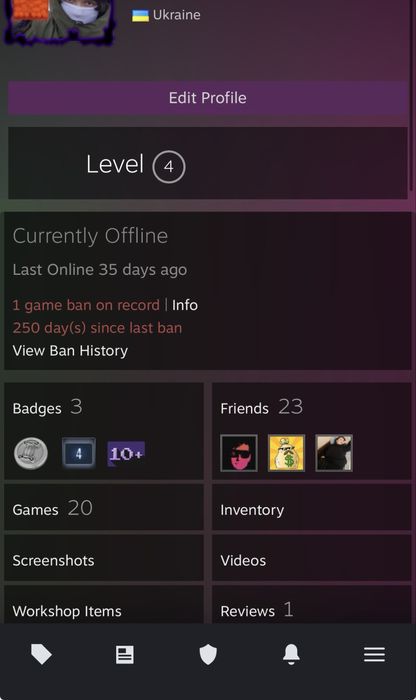Open friend avatar with sunglasses
Screen dimensions: 416x700
pos(239,453)
